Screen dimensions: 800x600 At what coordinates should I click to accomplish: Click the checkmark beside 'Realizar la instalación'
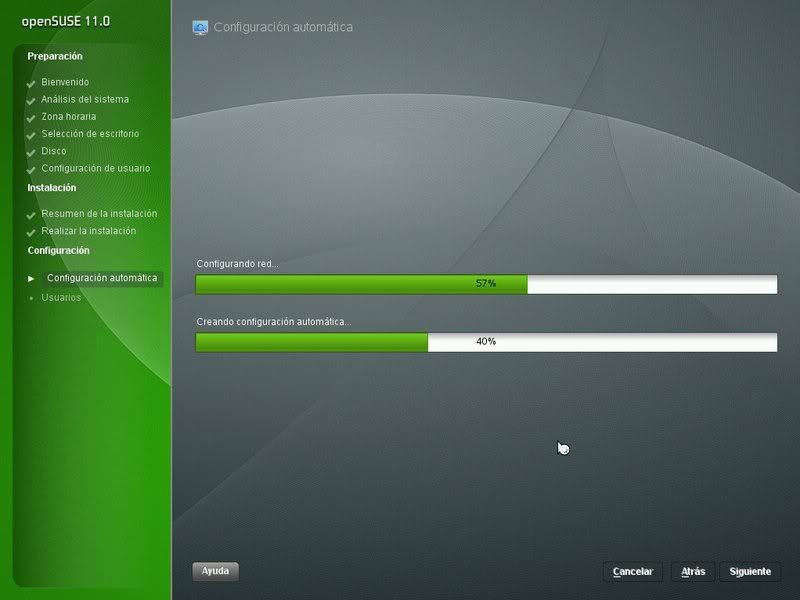coord(31,233)
